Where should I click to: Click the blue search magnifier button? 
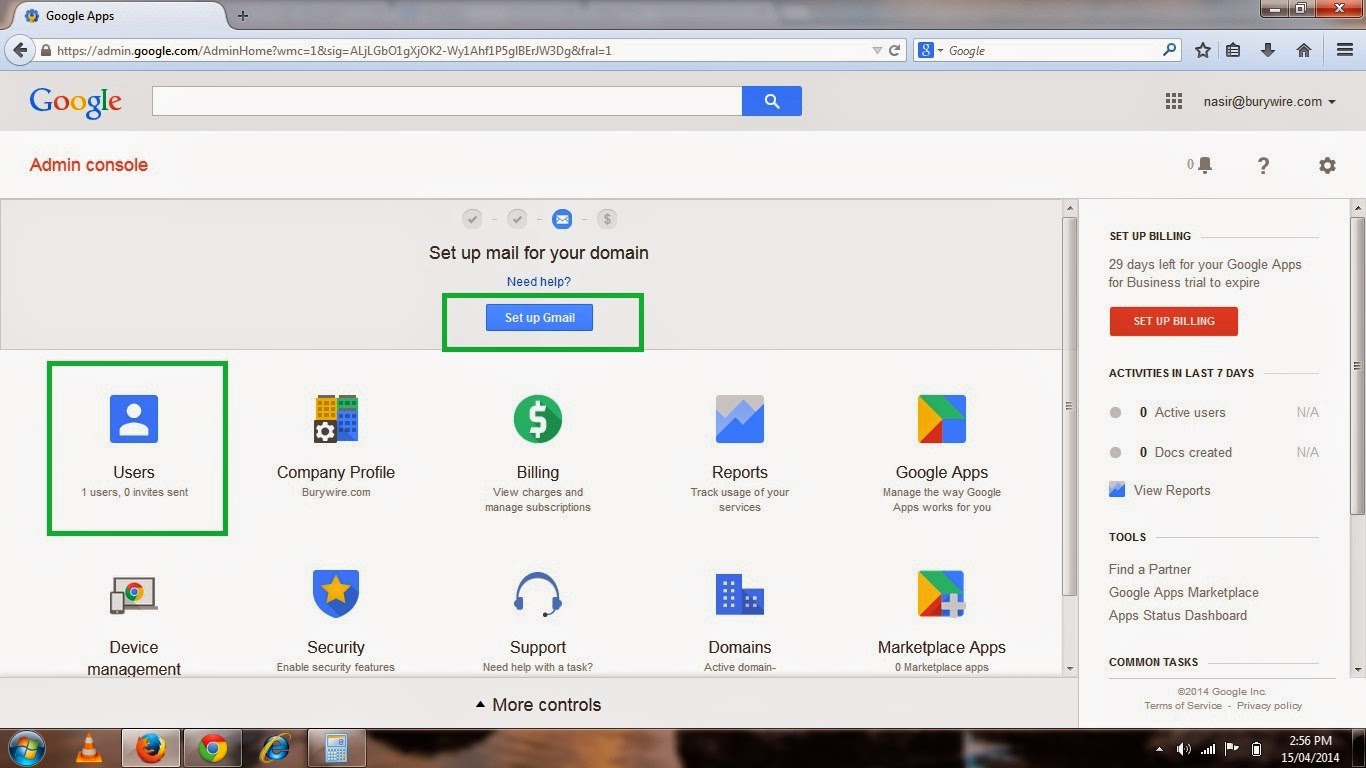point(771,101)
